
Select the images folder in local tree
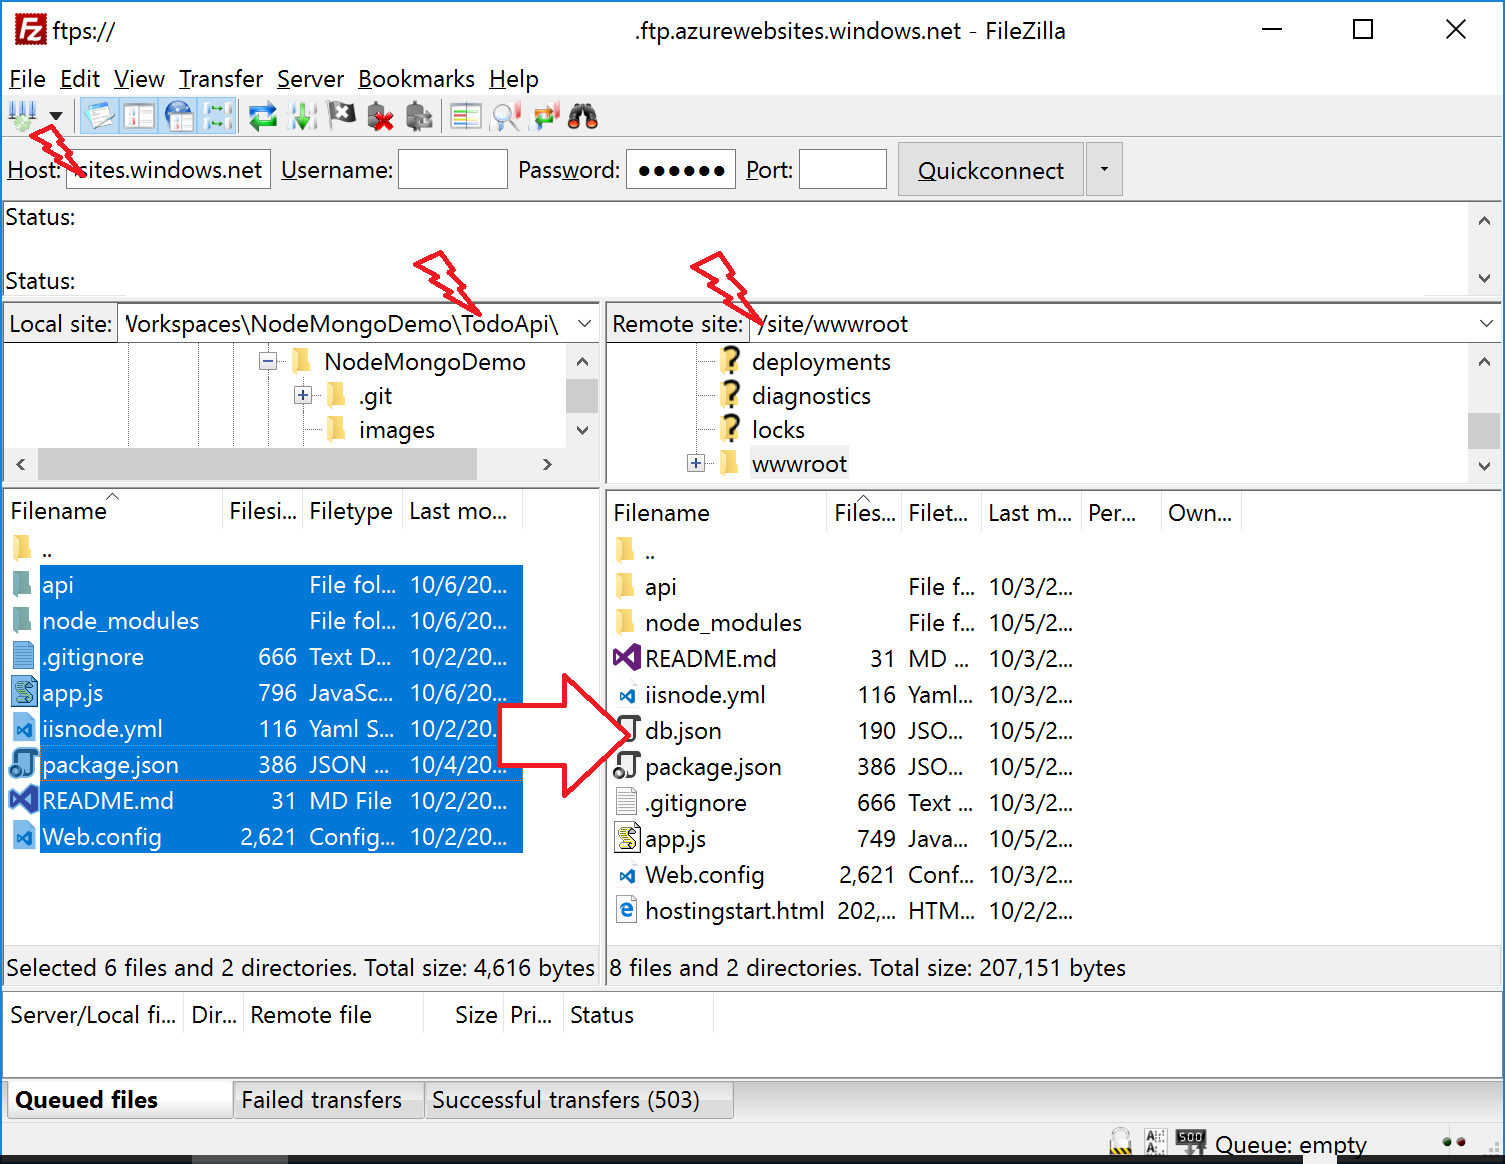(396, 430)
